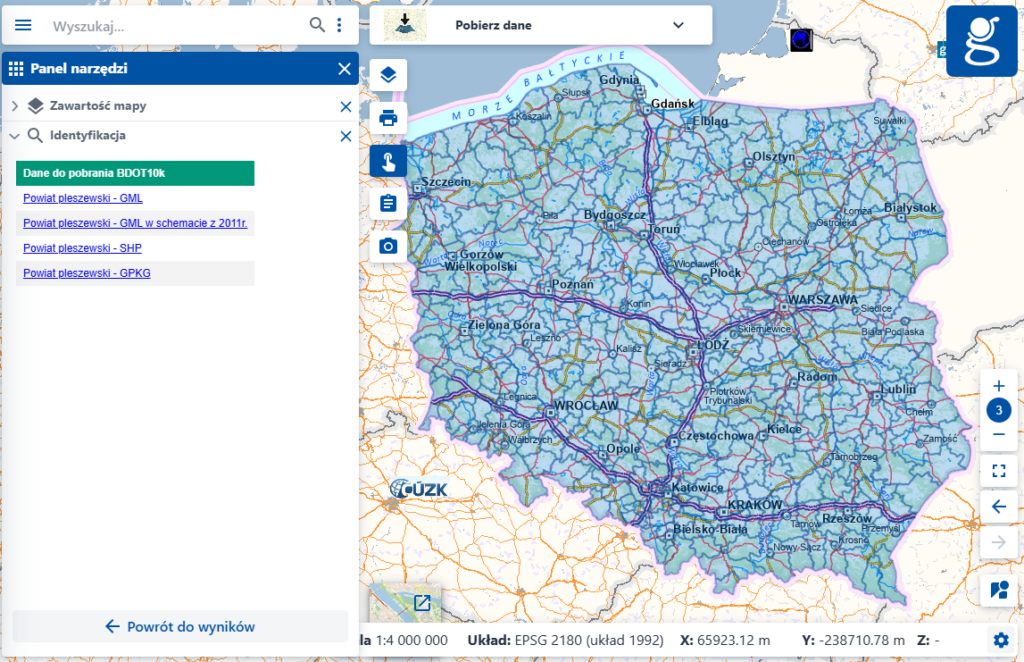Screen dimensions: 1024x662
Task: Open the three-dot menu beside search
Action: pos(339,24)
